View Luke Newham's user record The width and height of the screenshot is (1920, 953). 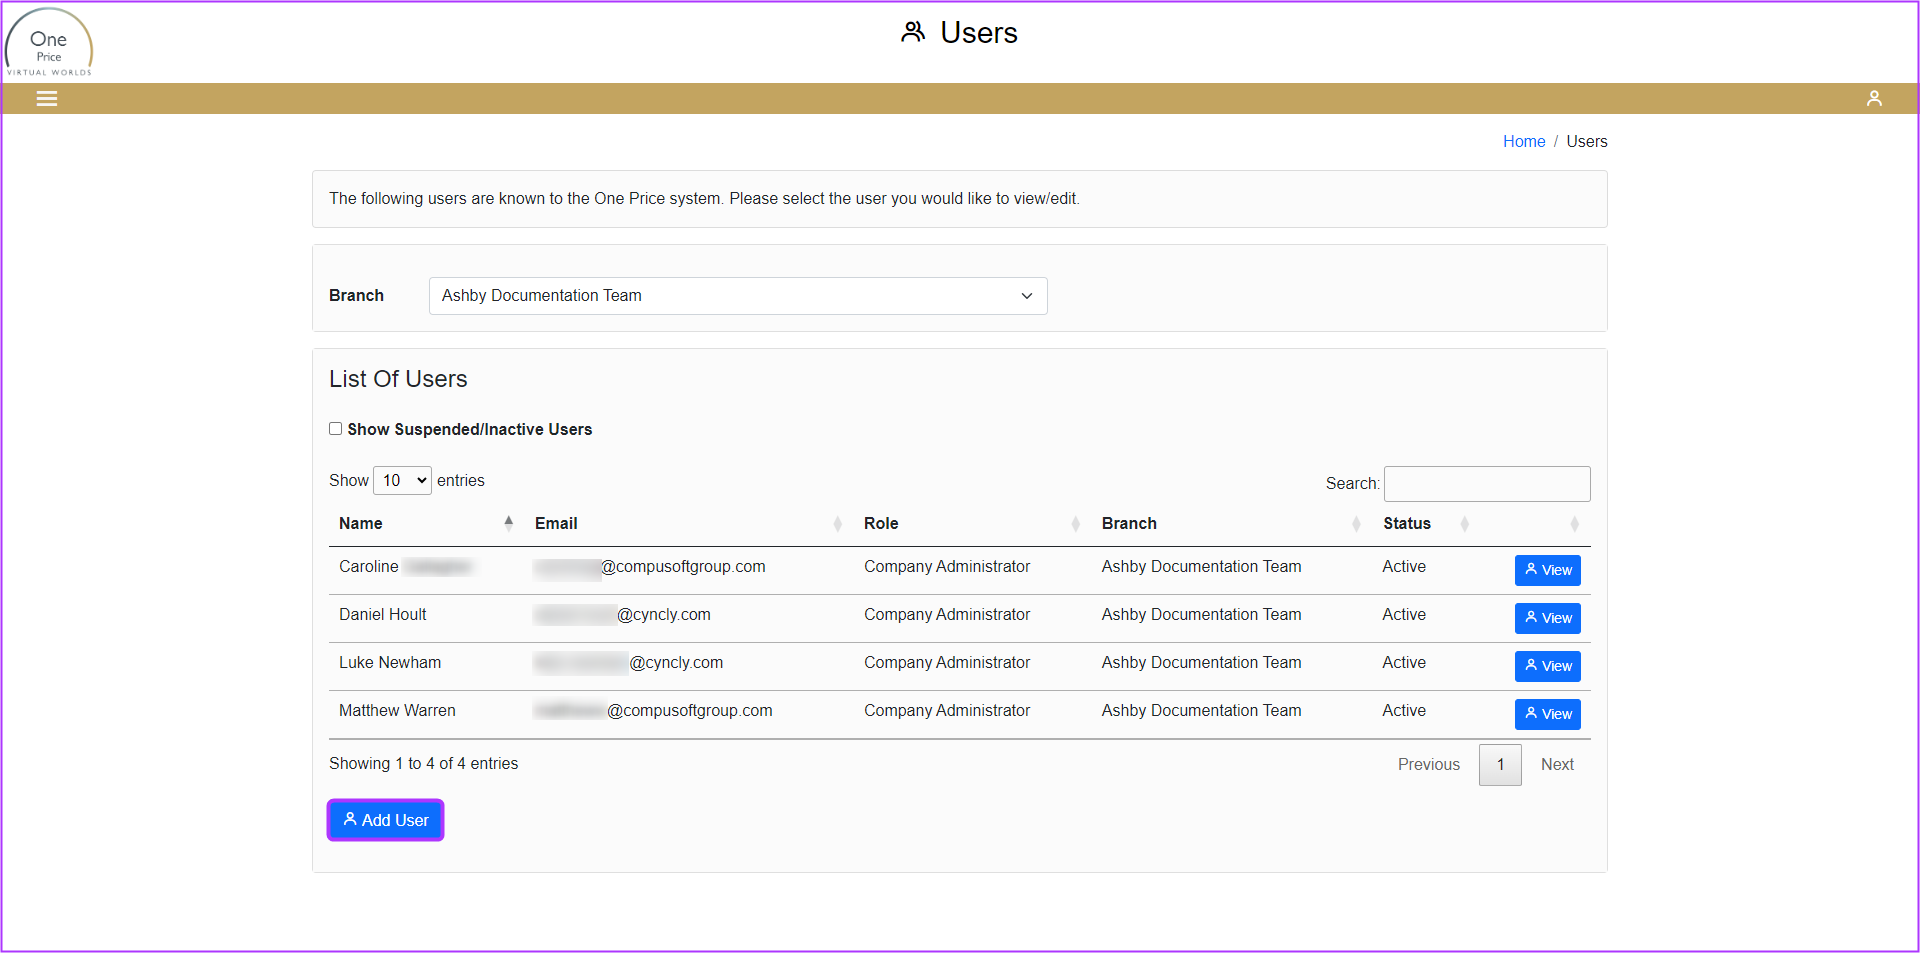[1547, 666]
